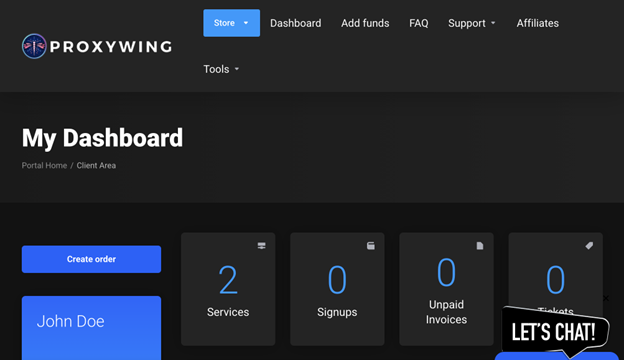Screen dimensions: 624x360
Task: Go to Dashboard in the navigation bar
Action: tap(296, 23)
